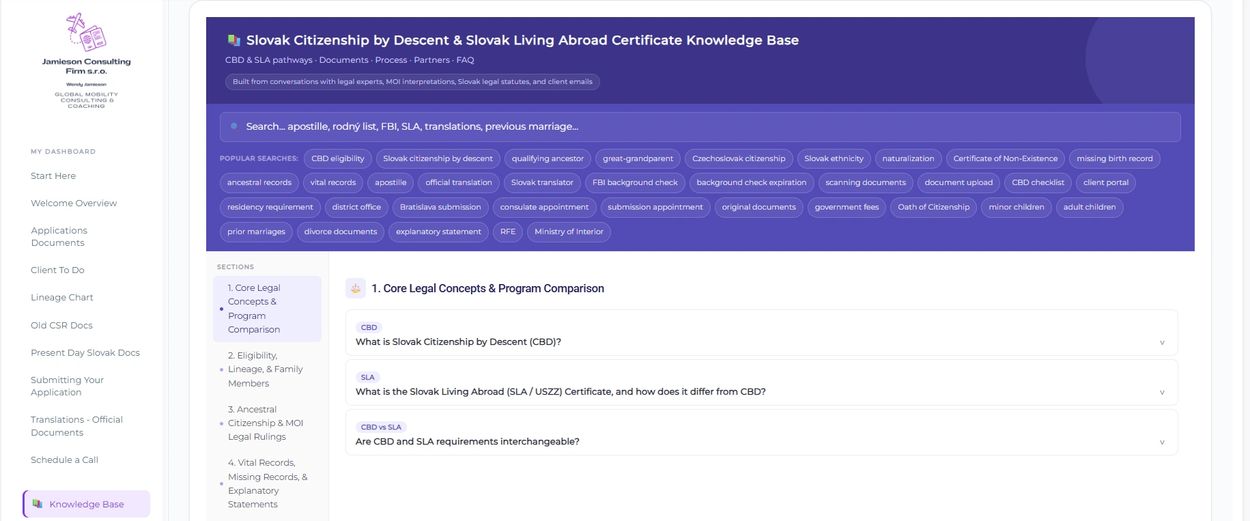Choose the 'Slovak translator' chip
The height and width of the screenshot is (521, 1250).
pyautogui.click(x=542, y=182)
